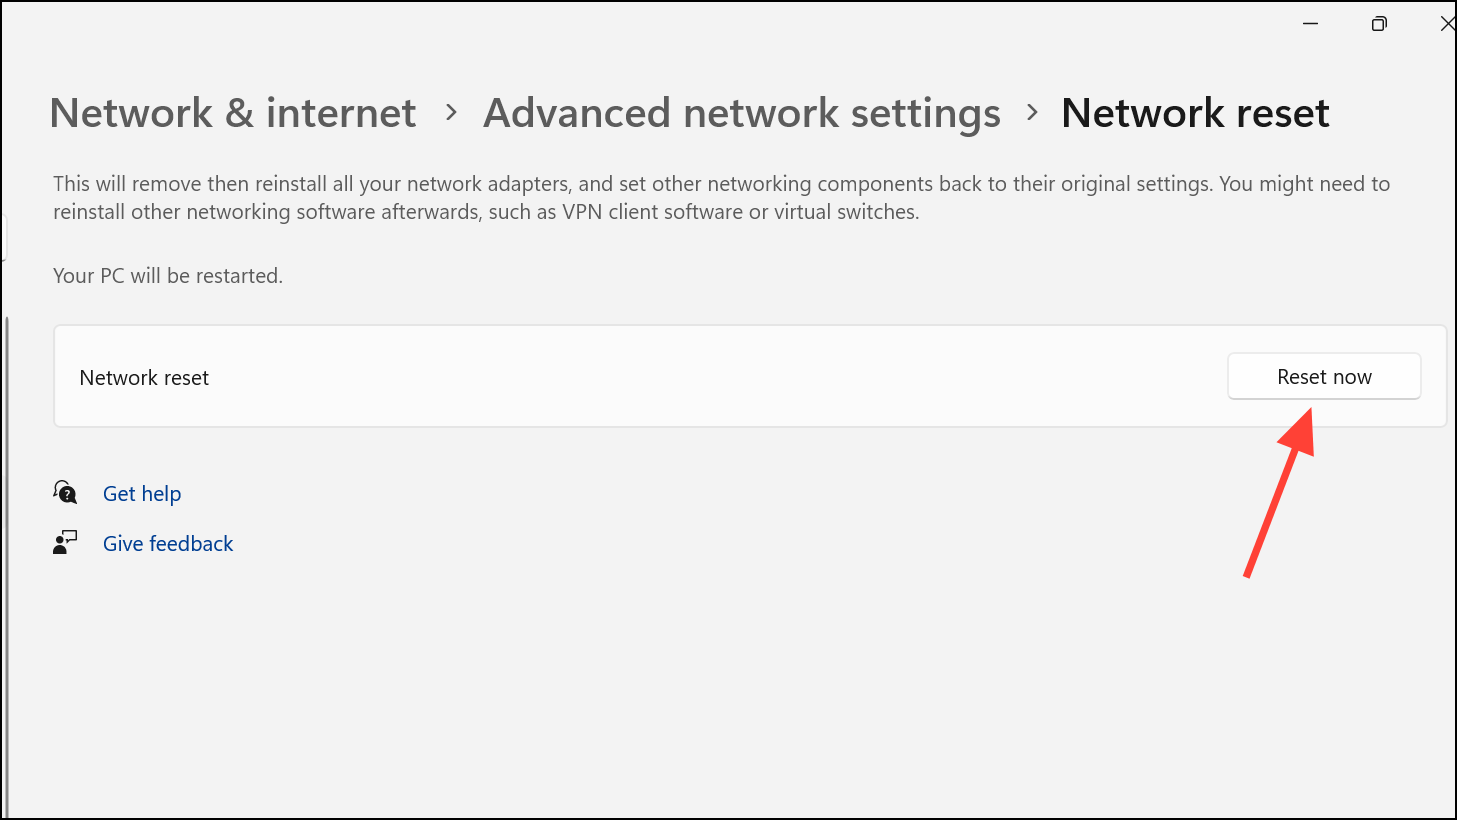1457x820 pixels.
Task: Open the Get help link
Action: tap(141, 493)
